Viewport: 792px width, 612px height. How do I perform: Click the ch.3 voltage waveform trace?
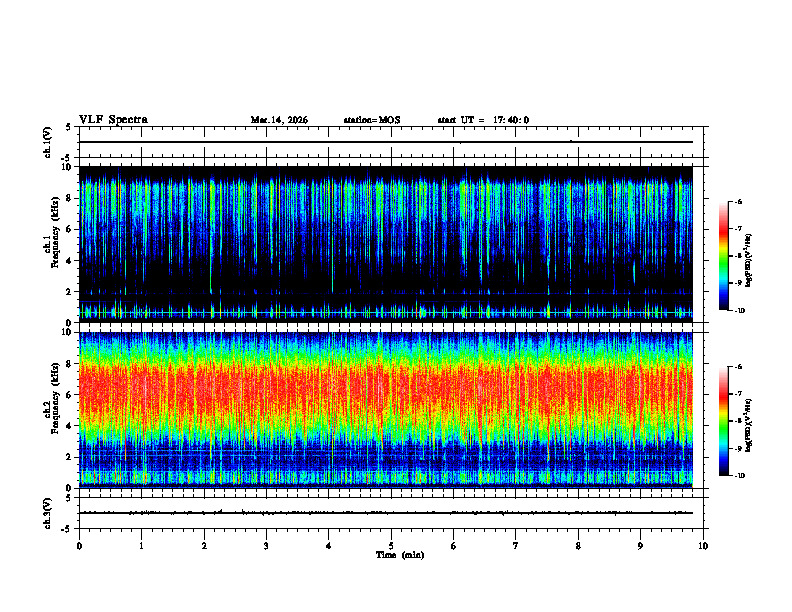[385, 513]
